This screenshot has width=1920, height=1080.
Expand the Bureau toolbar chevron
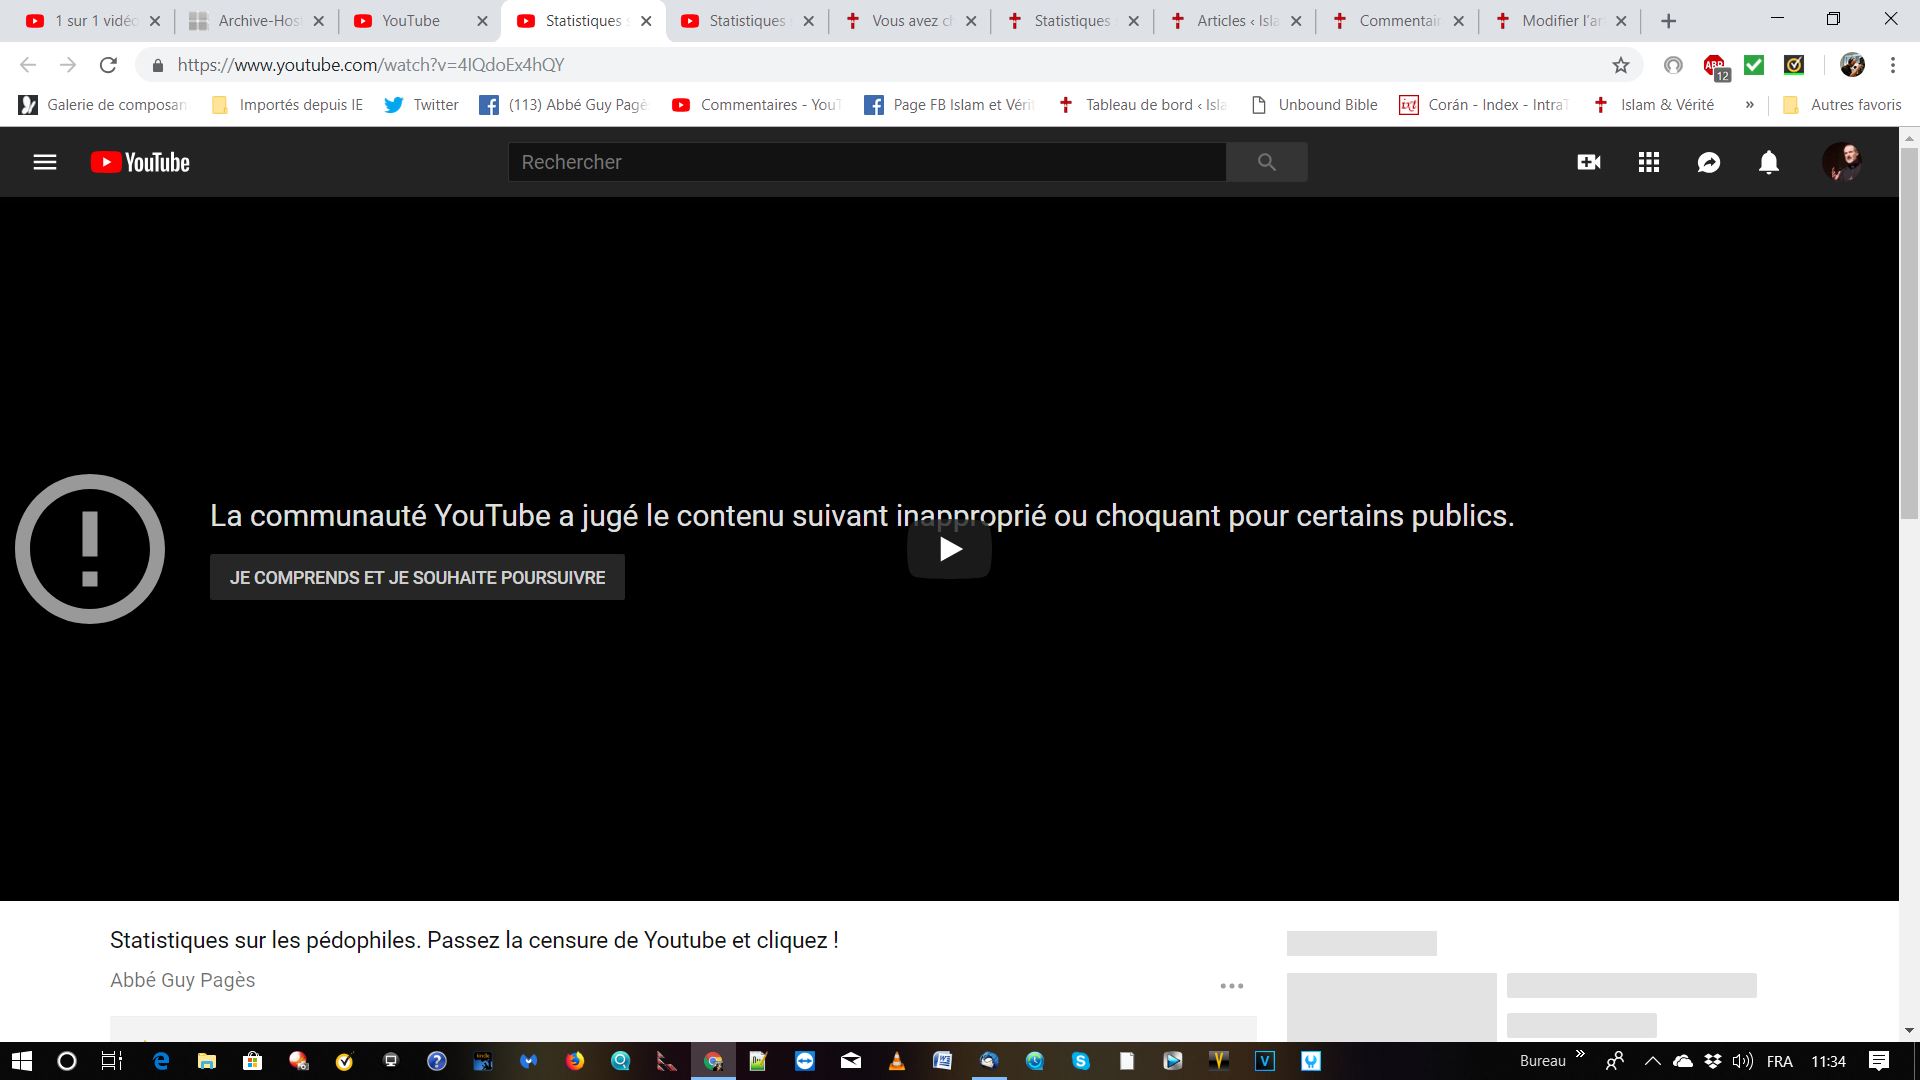[1580, 1054]
